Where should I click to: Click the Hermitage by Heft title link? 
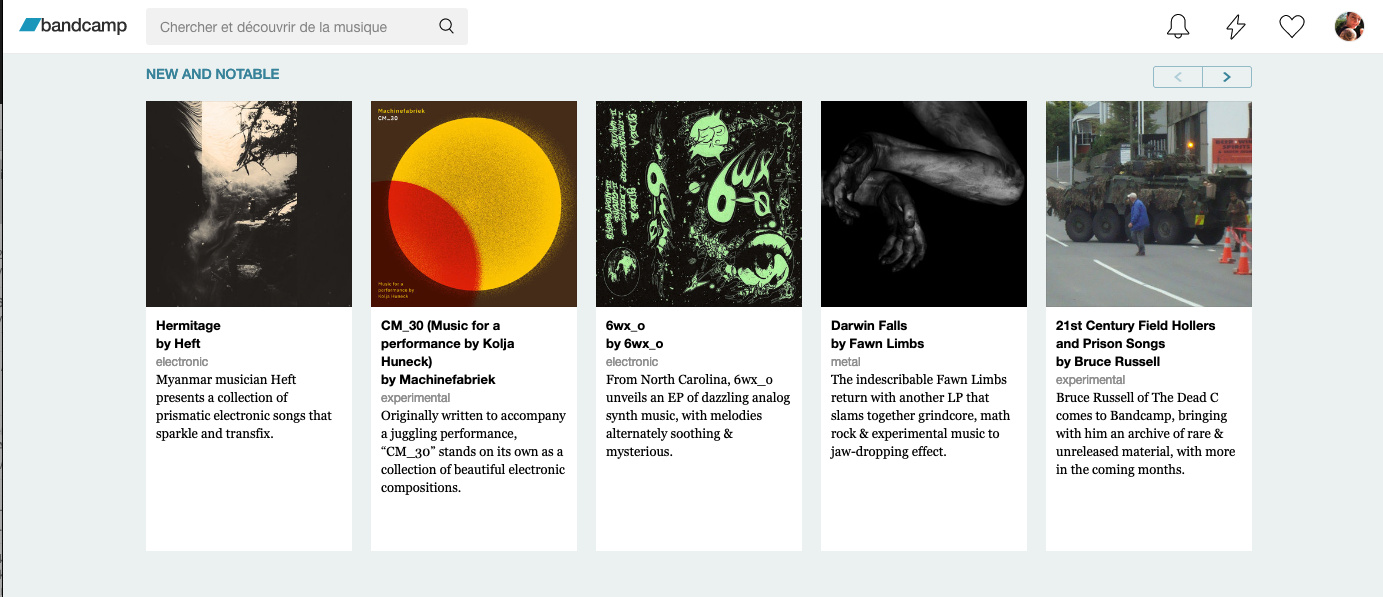point(188,326)
